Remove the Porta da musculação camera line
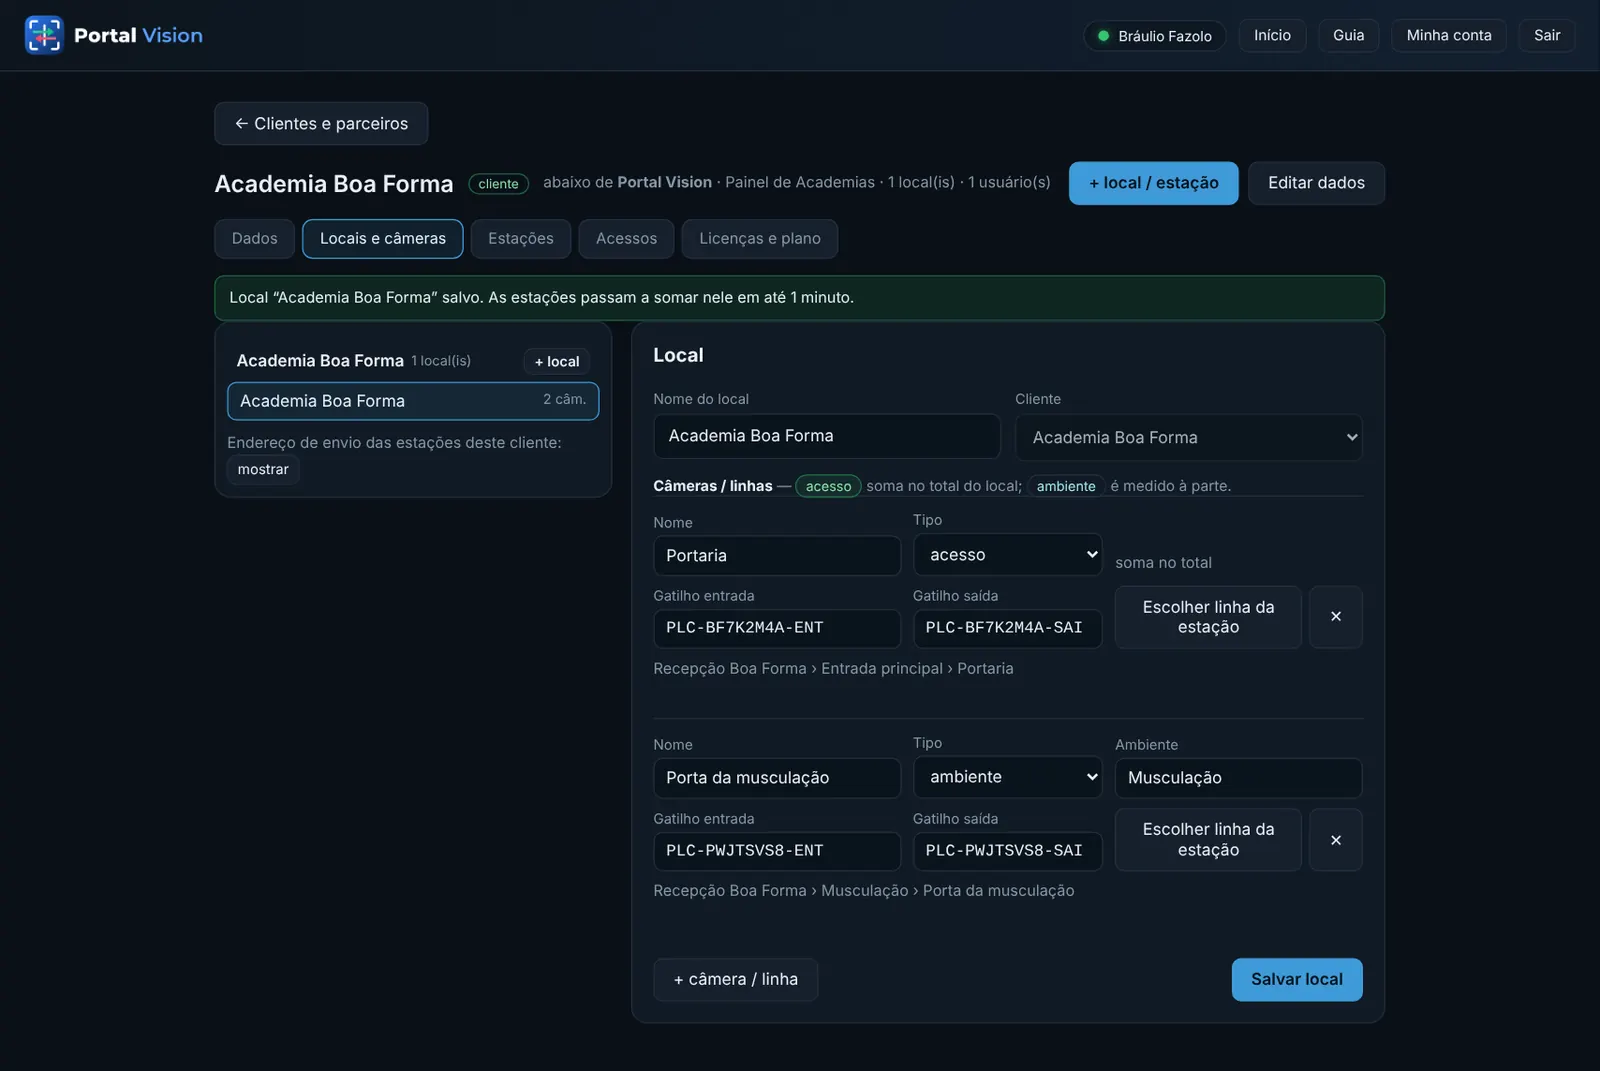The width and height of the screenshot is (1600, 1071). coord(1335,840)
